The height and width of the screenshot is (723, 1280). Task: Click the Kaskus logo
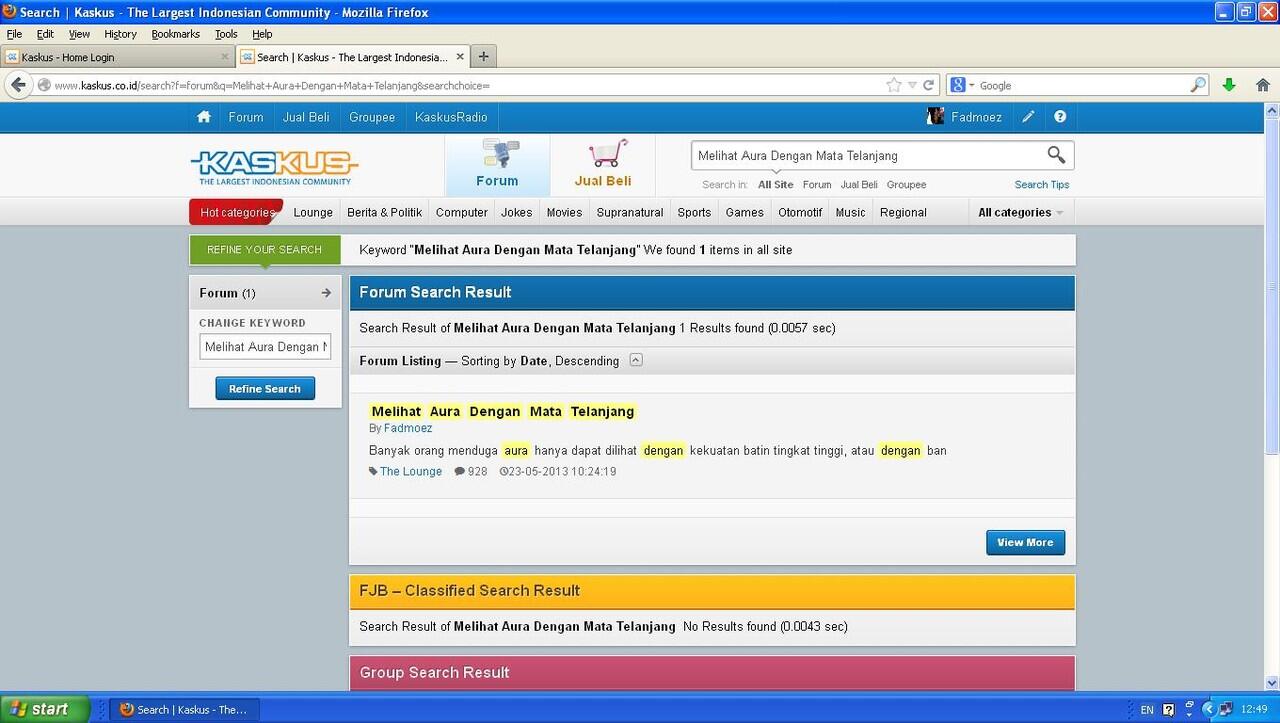[x=274, y=166]
